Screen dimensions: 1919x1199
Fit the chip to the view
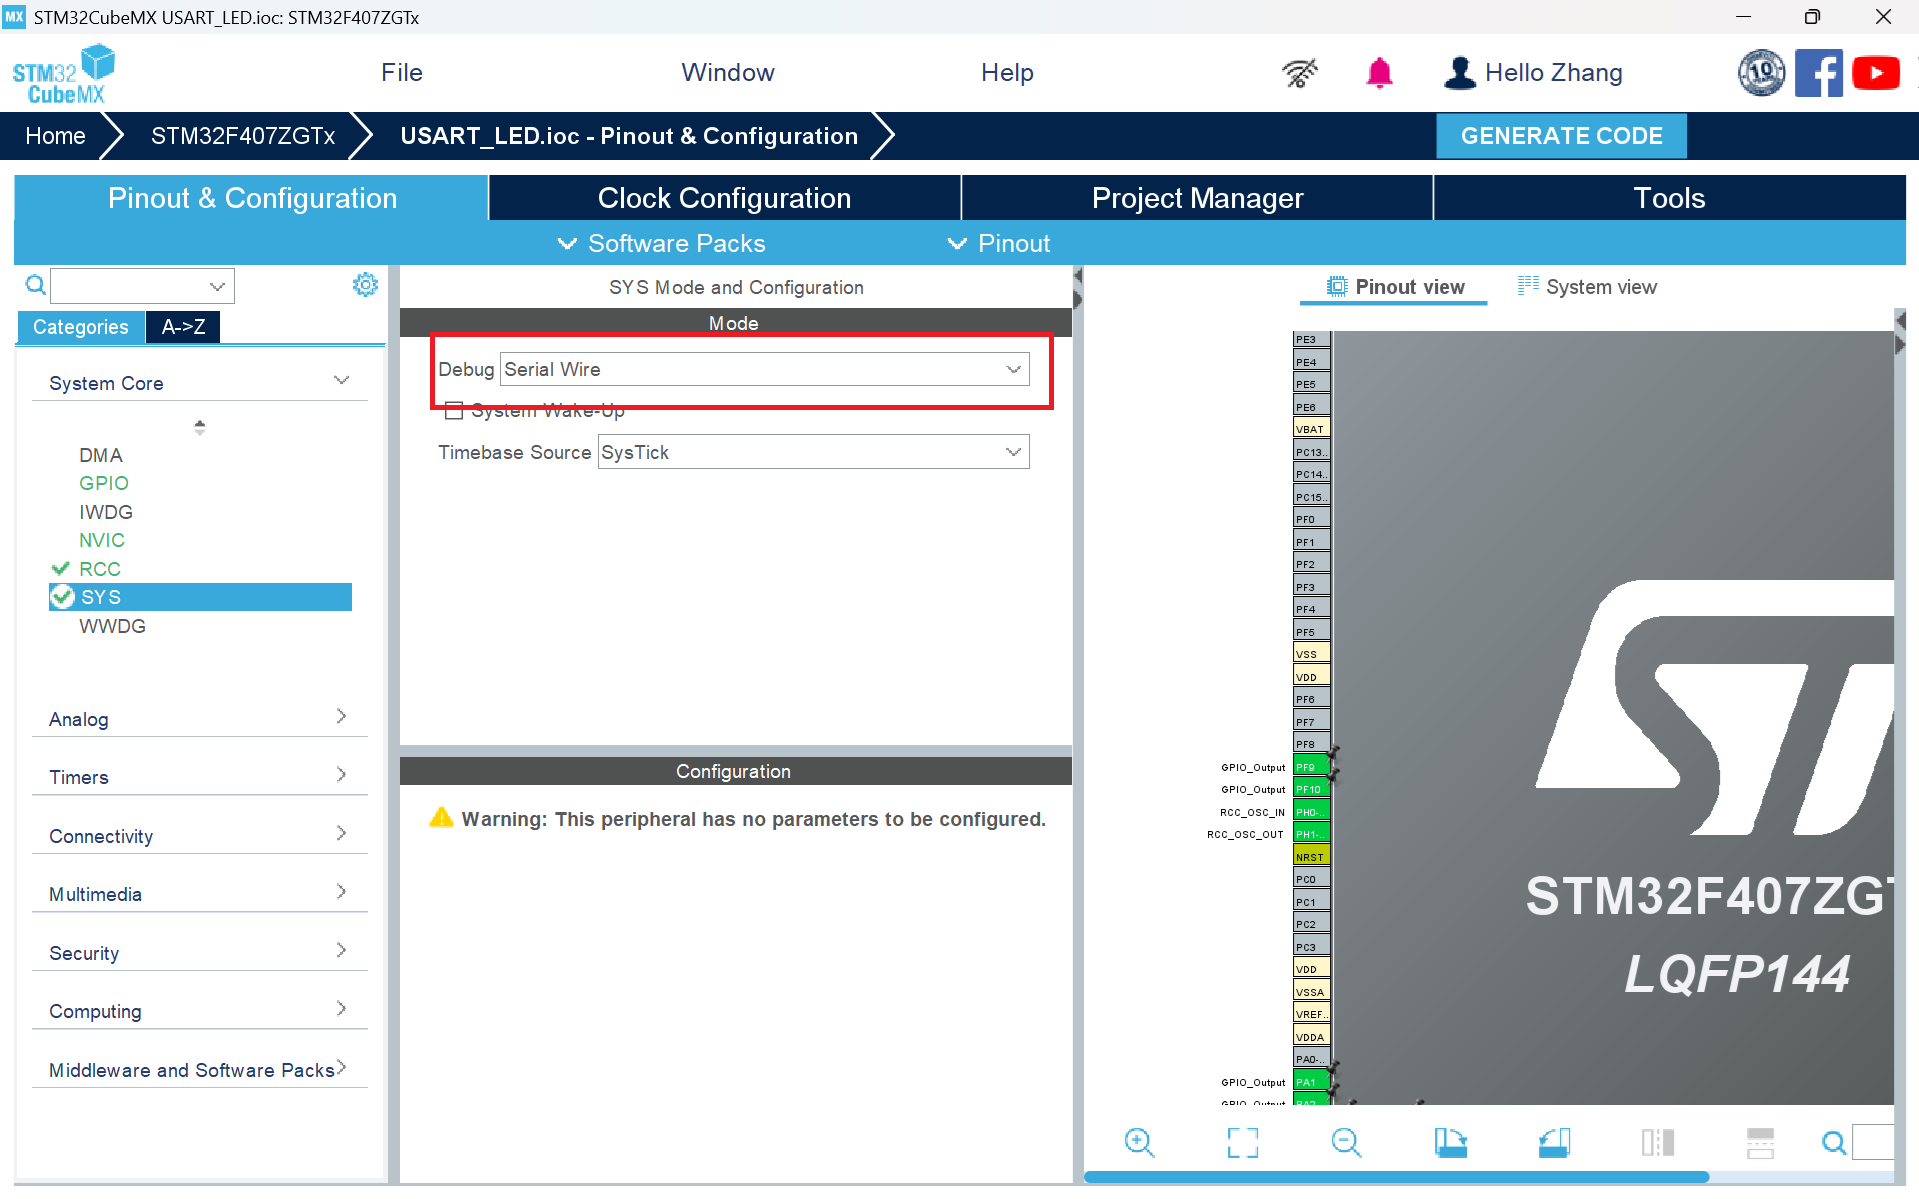click(x=1243, y=1142)
